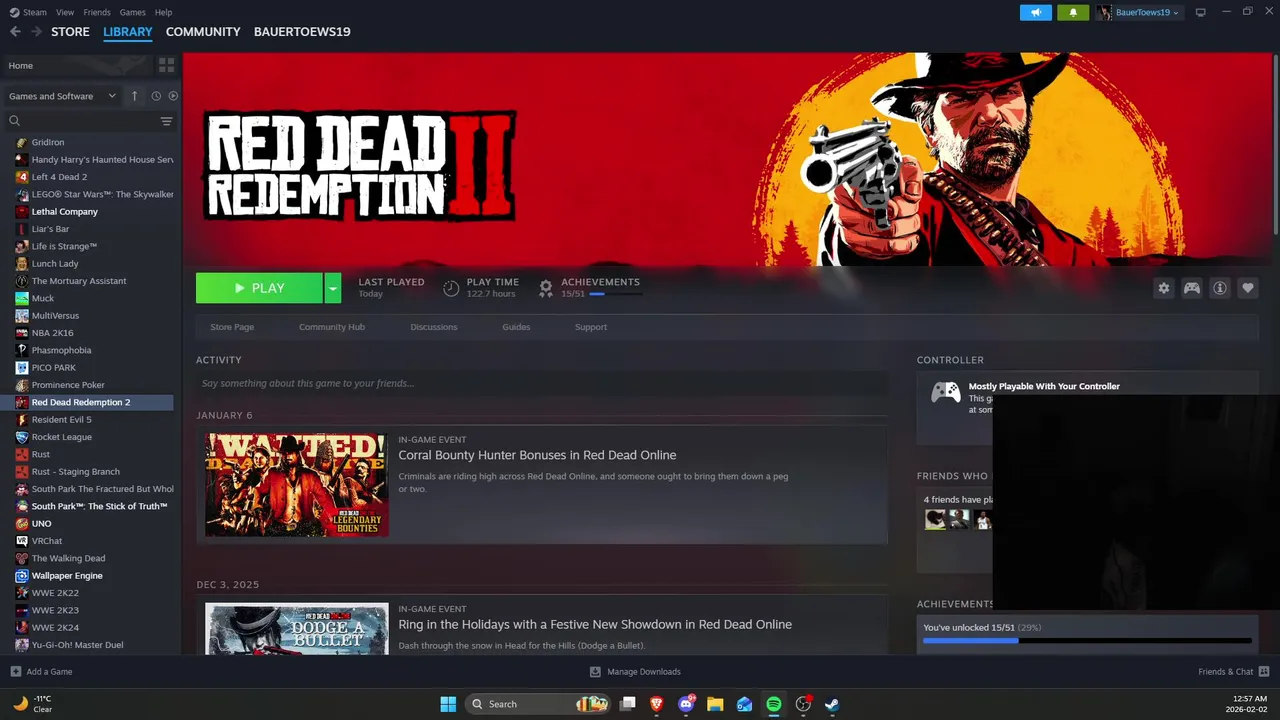Open the Discussions link
The width and height of the screenshot is (1280, 720).
tap(434, 327)
